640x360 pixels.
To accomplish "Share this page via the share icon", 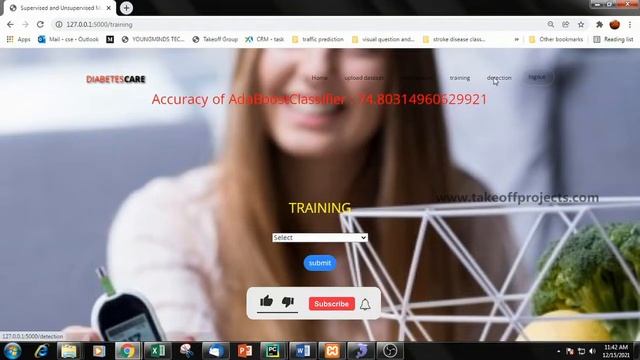I will 566,24.
